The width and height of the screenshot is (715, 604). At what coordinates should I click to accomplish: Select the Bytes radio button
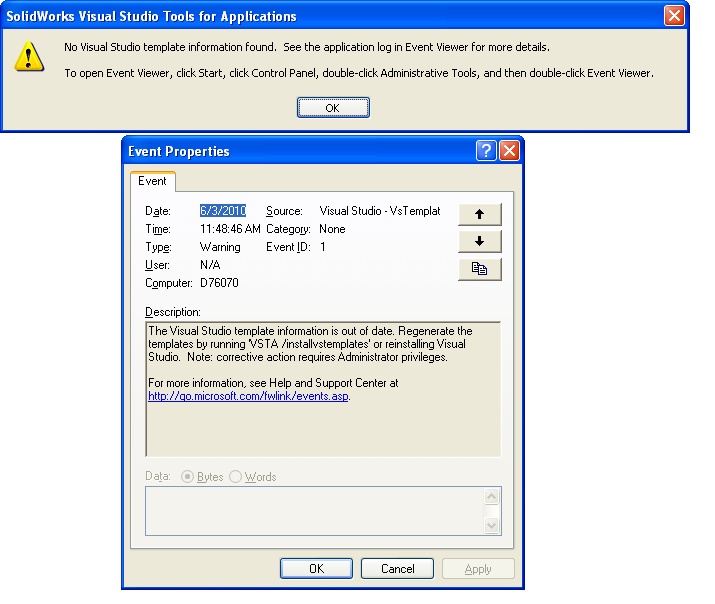187,477
